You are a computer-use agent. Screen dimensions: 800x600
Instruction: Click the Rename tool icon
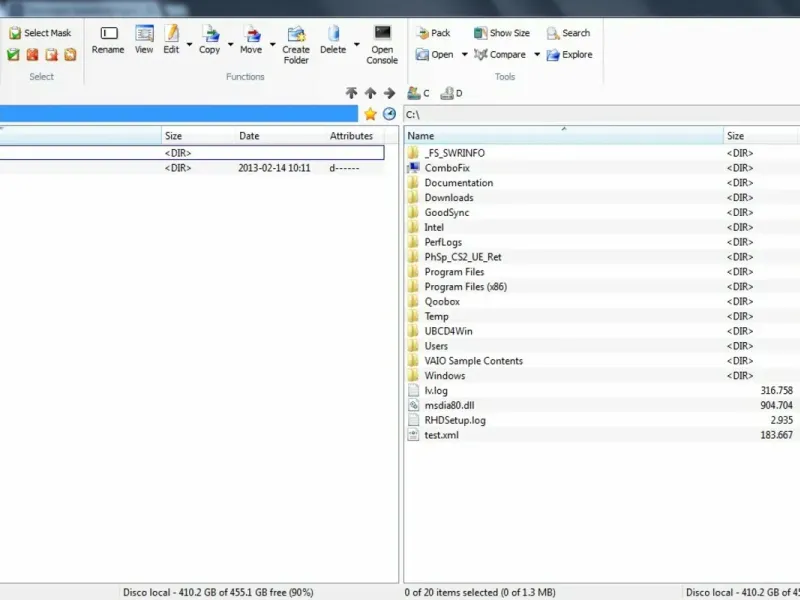pos(108,33)
